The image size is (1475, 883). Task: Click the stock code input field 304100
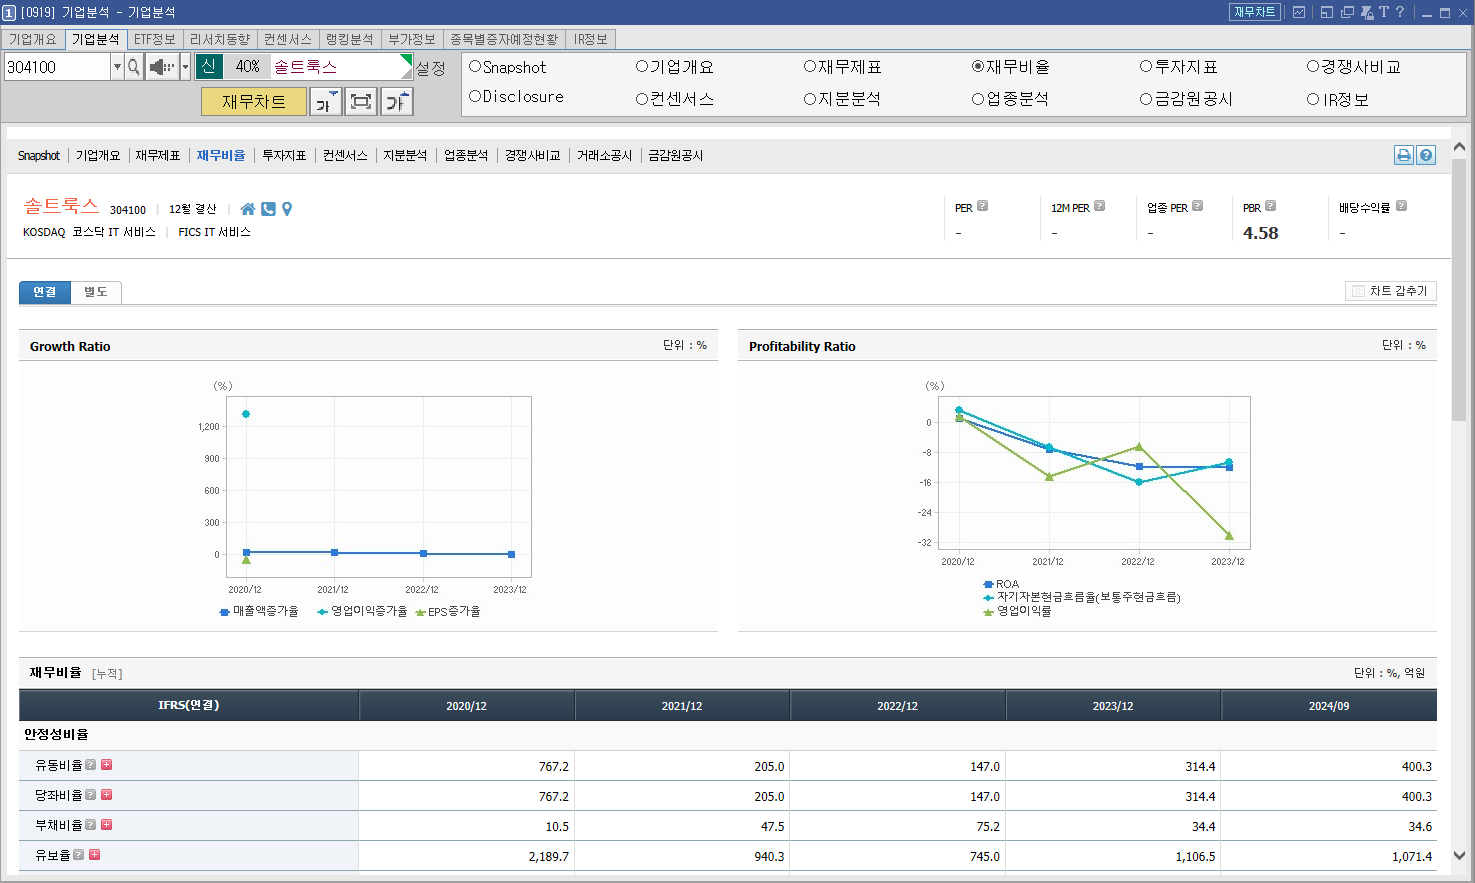[x=57, y=67]
